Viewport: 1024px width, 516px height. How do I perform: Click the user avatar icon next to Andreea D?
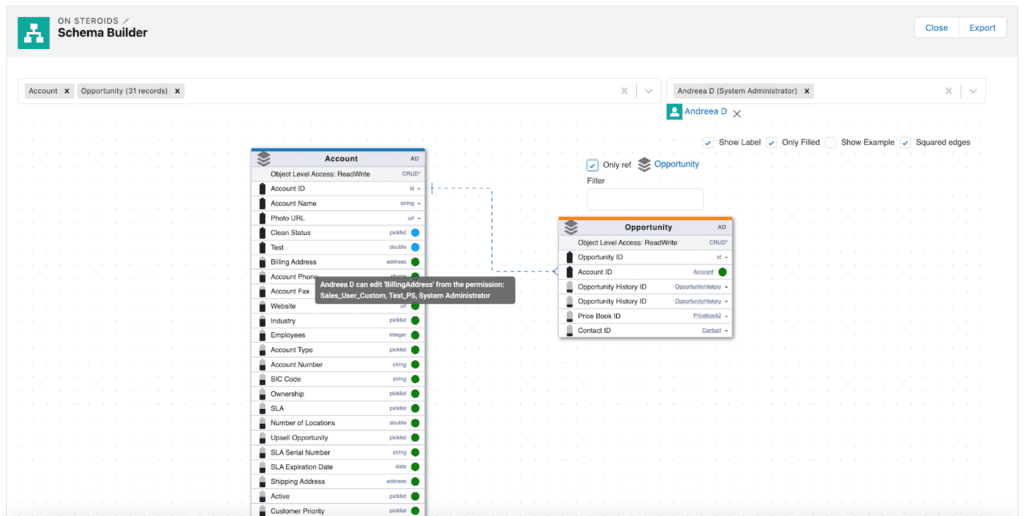coord(674,112)
